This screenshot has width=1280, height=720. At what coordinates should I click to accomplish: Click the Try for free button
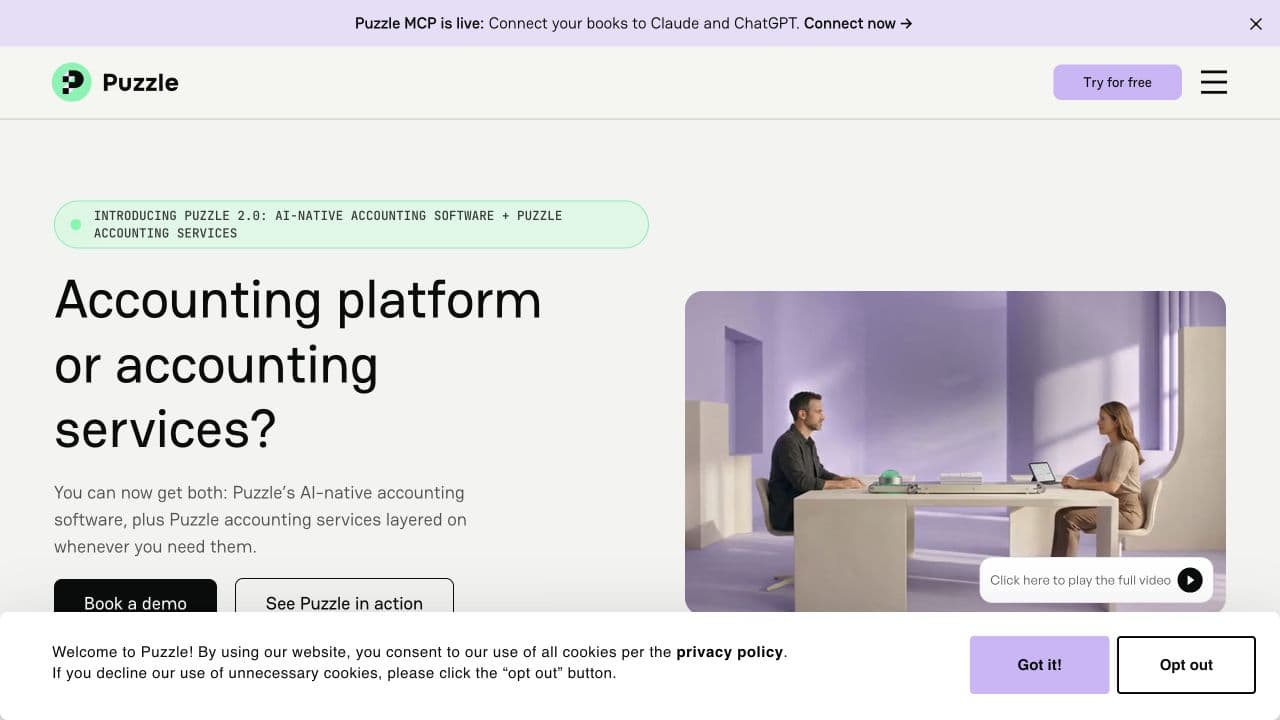[x=1117, y=82]
